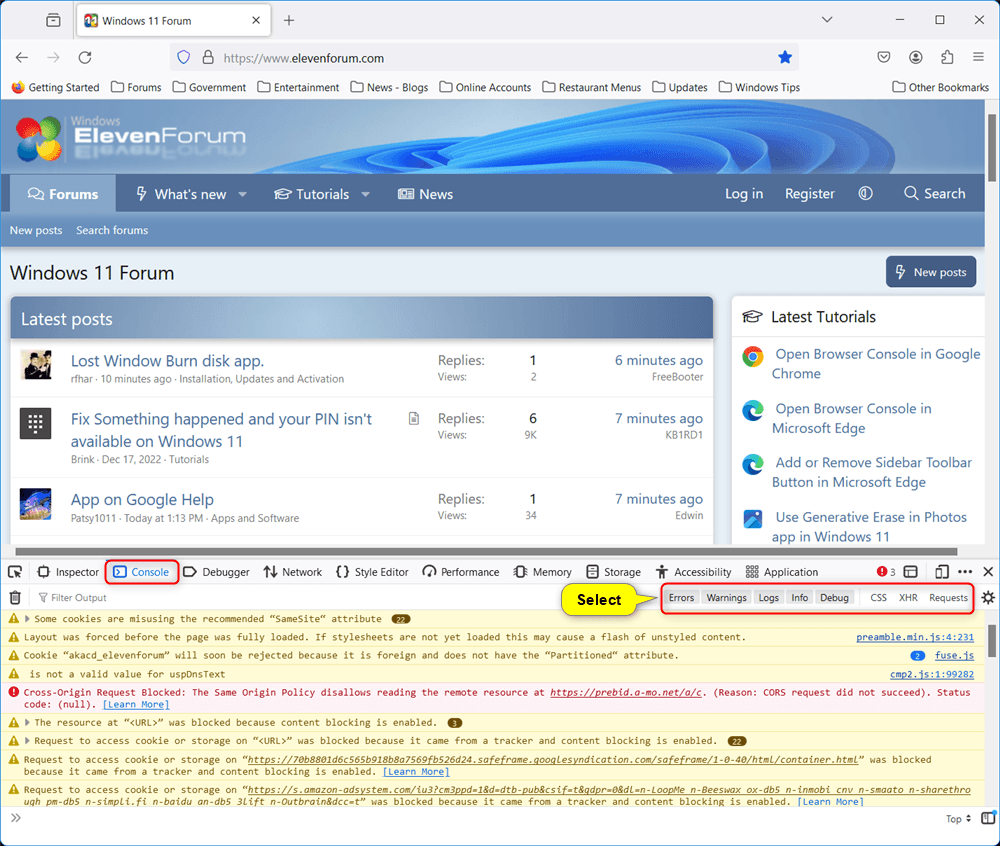Toggle the Warnings filter
The width and height of the screenshot is (1000, 846).
tap(726, 597)
